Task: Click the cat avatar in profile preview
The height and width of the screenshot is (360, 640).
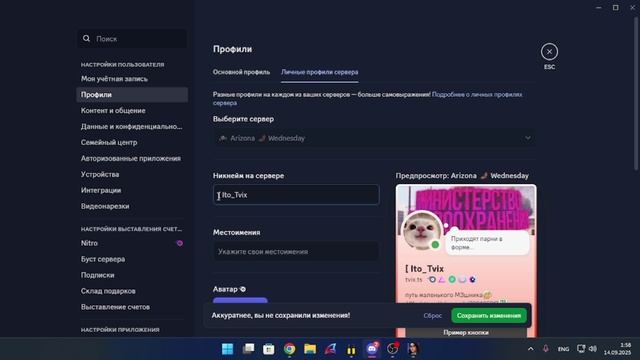Action: point(422,230)
